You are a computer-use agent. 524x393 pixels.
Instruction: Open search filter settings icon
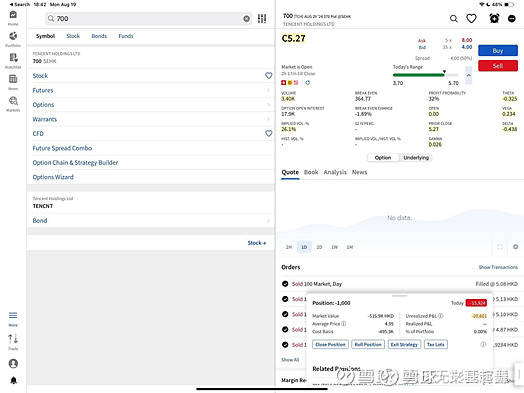(x=262, y=19)
